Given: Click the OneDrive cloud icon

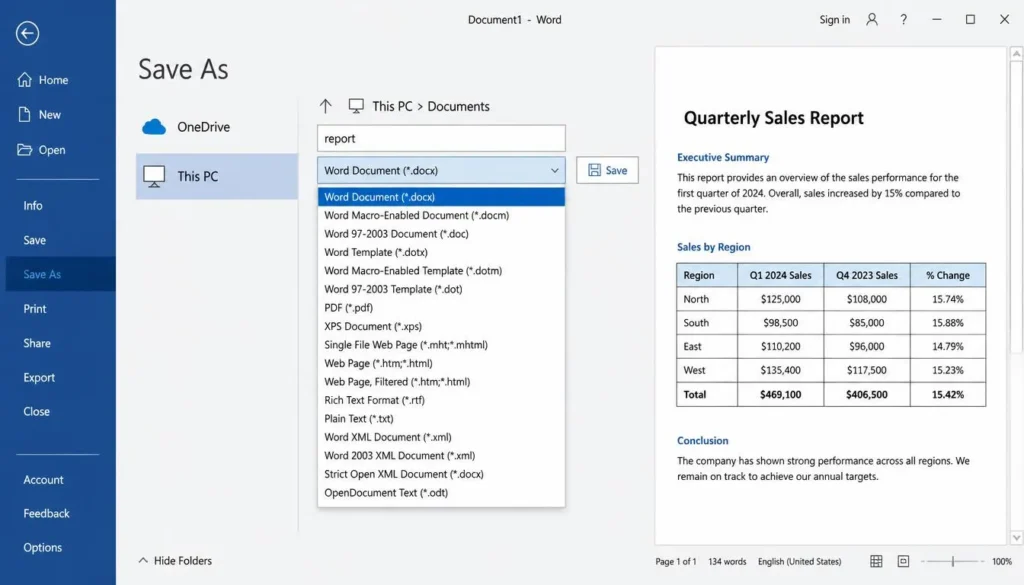Looking at the screenshot, I should click(154, 127).
